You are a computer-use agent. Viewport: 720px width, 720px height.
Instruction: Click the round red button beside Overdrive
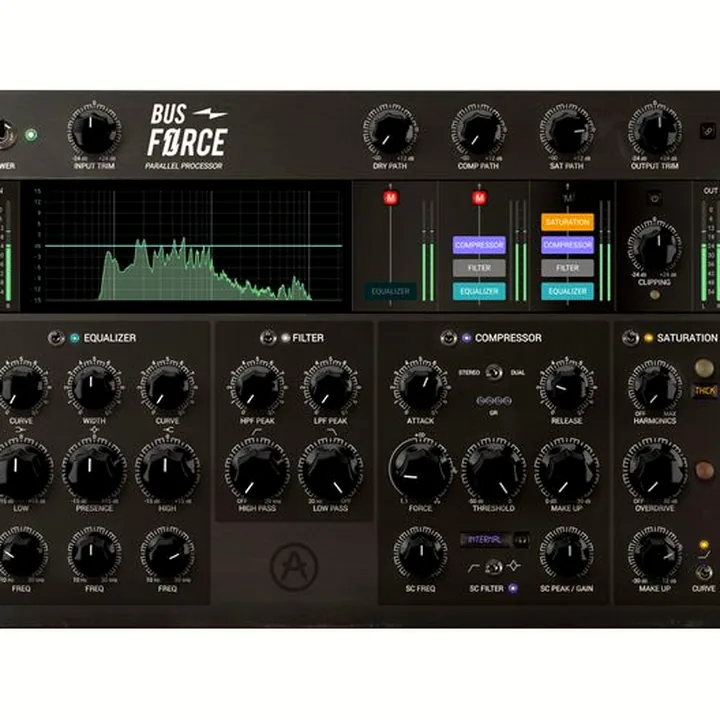coord(704,470)
